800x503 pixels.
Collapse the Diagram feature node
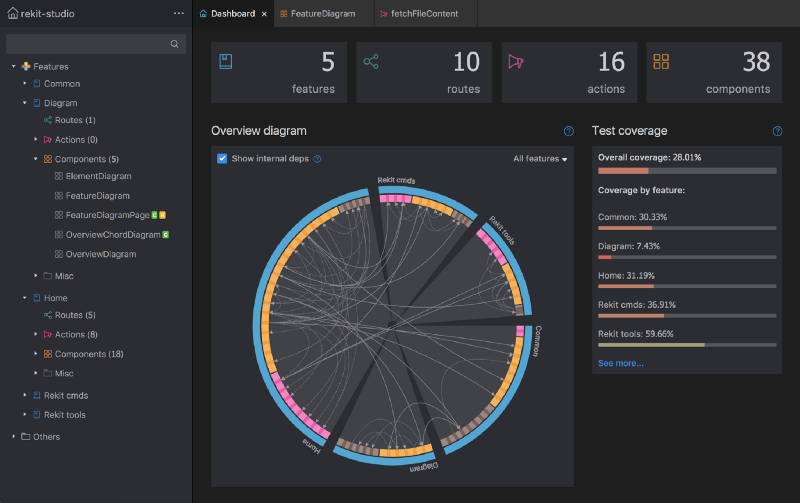click(x=24, y=103)
